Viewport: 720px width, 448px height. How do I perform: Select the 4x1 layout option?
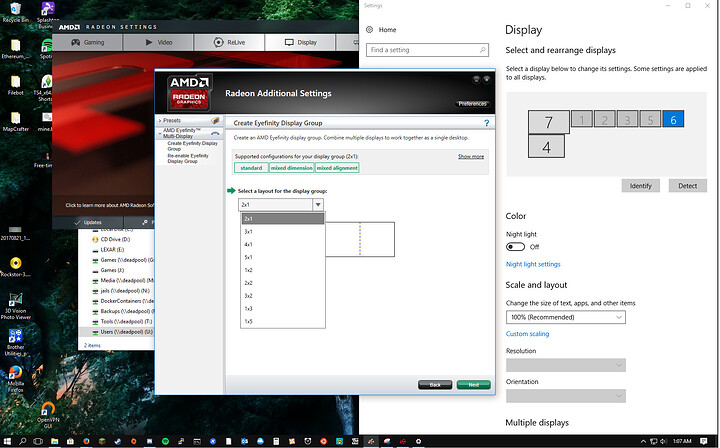click(283, 244)
